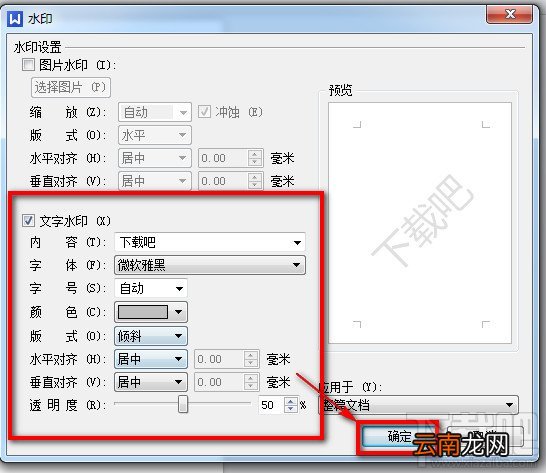Viewport: 546px width, 473px height.
Task: Open the text watermark 版式 dropdown 倾斜
Action: point(150,336)
